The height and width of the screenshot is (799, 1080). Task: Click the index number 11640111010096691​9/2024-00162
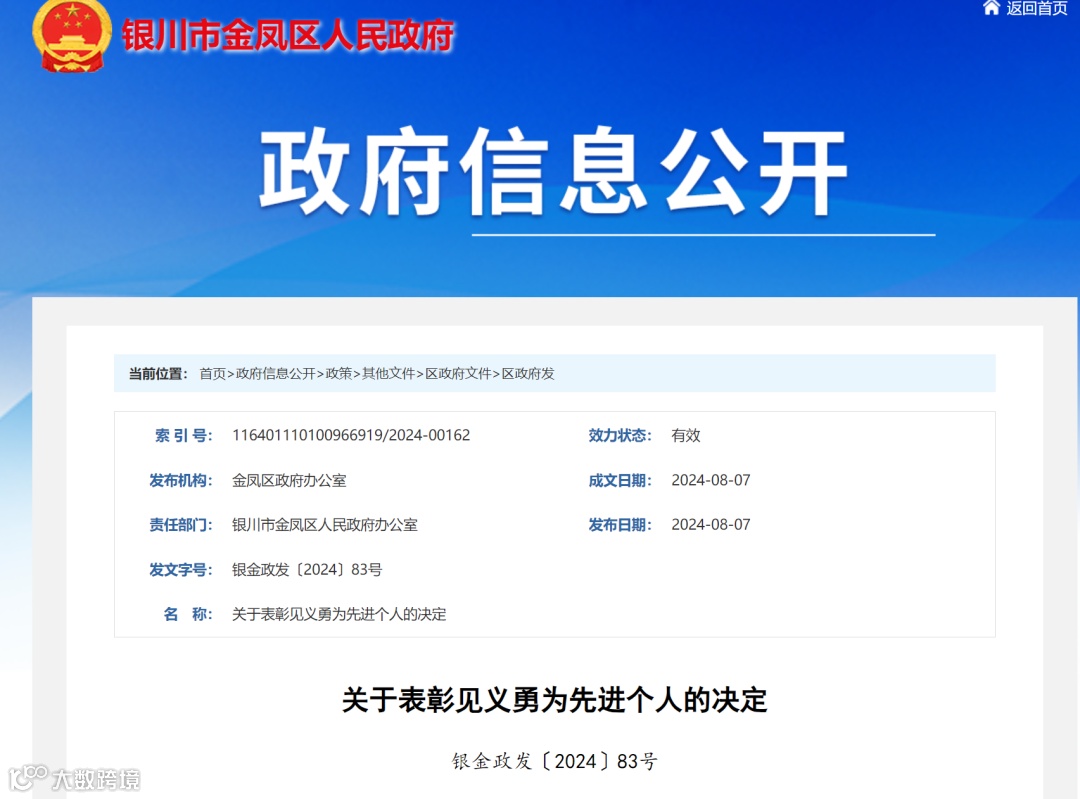coord(351,435)
